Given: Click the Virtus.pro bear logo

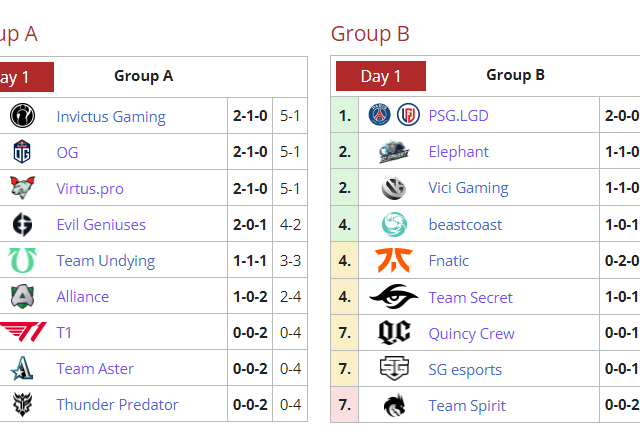Looking at the screenshot, I should coord(22,188).
